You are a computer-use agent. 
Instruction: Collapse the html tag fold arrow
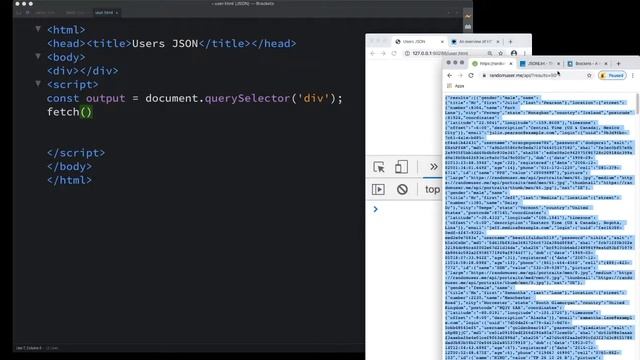pyautogui.click(x=38, y=29)
